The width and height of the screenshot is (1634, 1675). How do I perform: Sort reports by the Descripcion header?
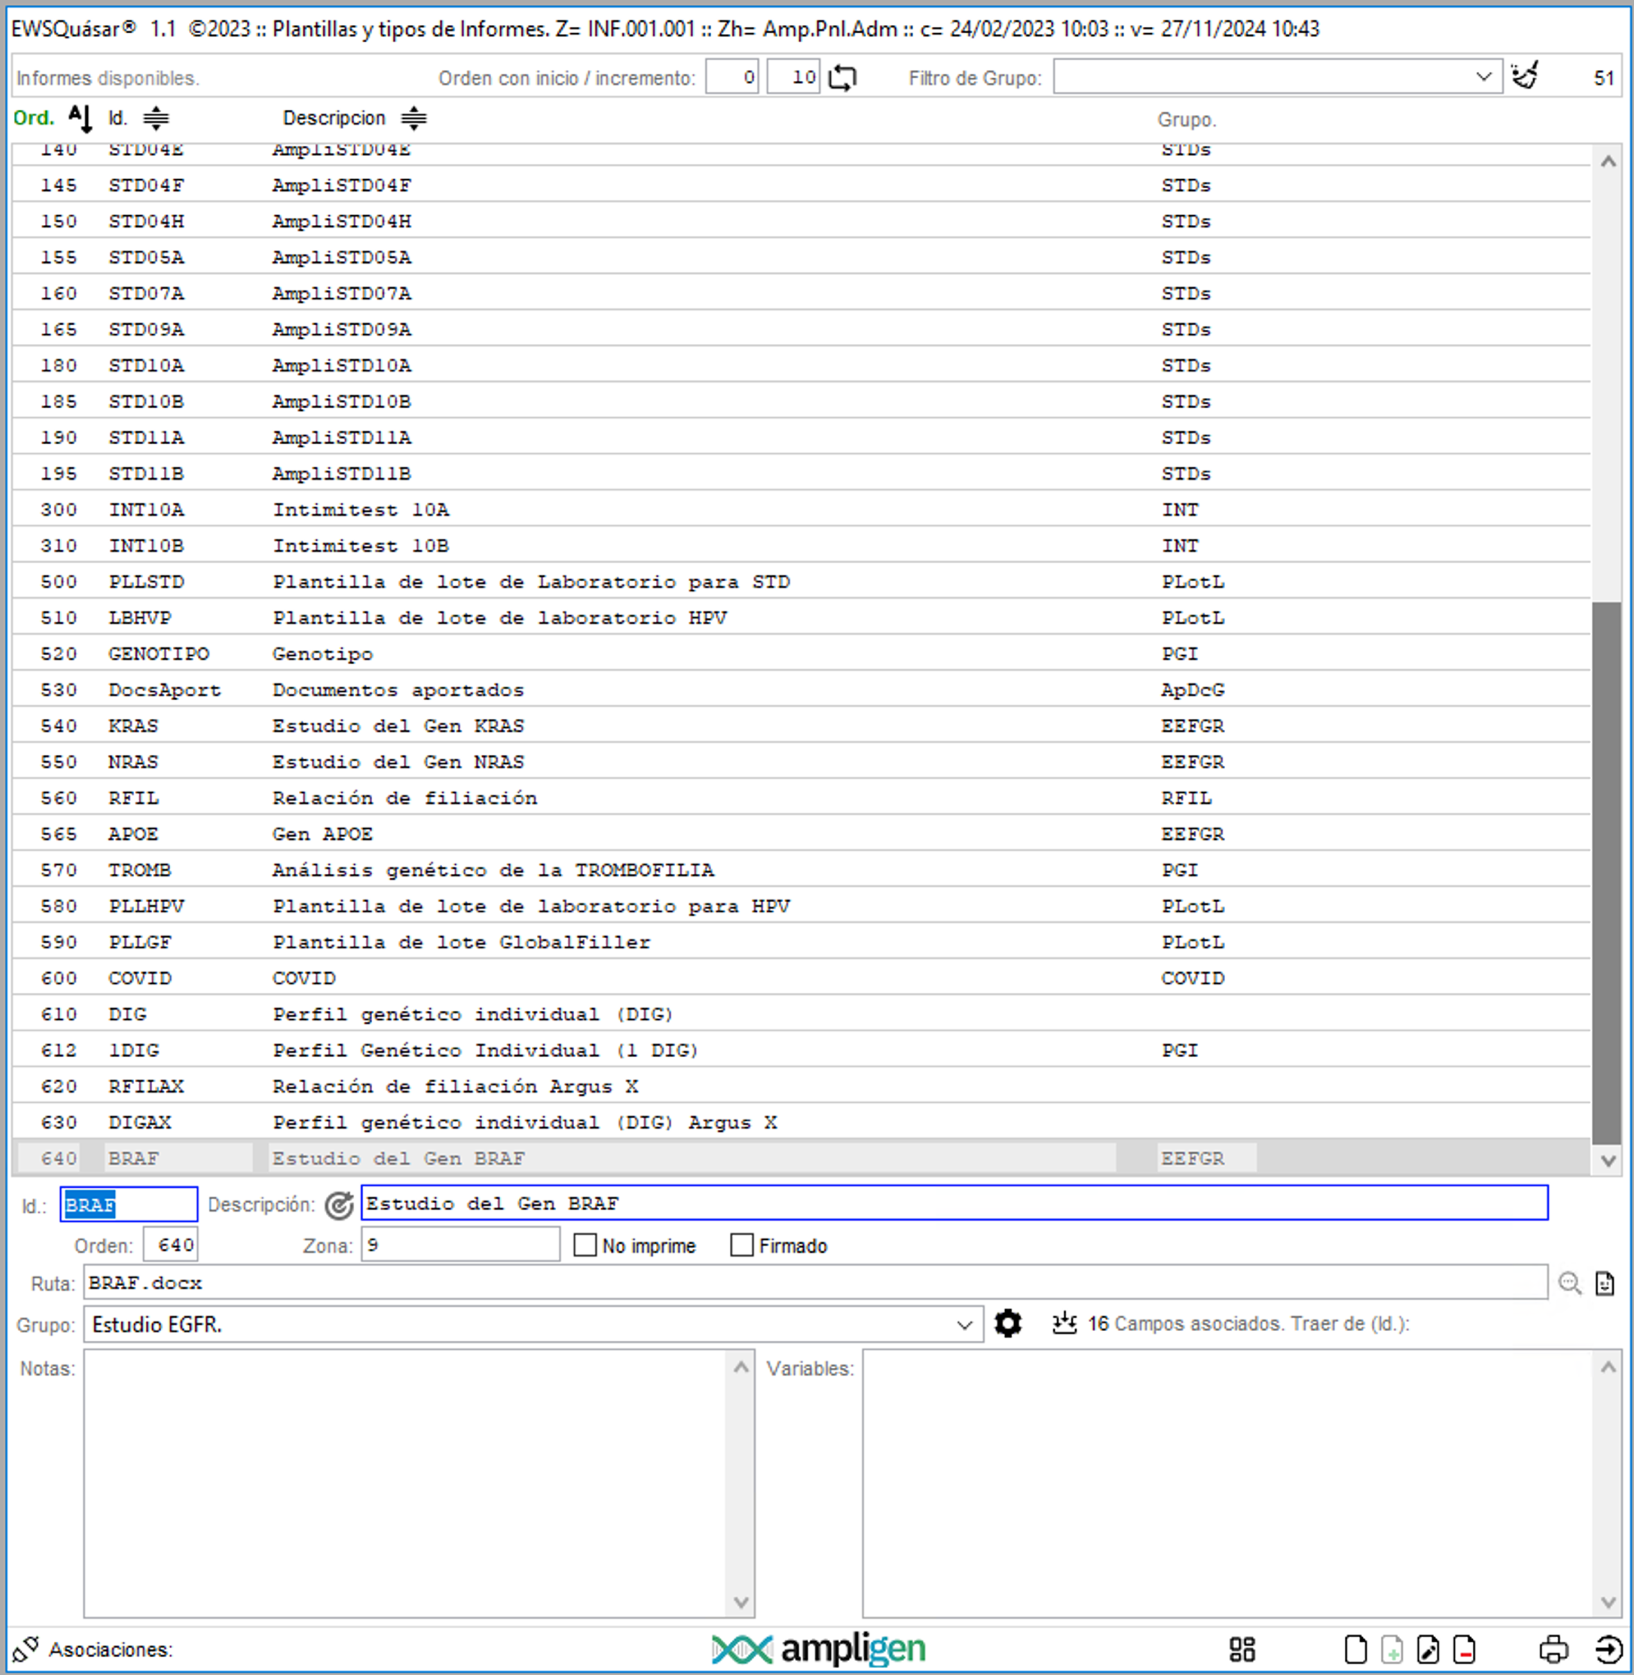(x=334, y=118)
